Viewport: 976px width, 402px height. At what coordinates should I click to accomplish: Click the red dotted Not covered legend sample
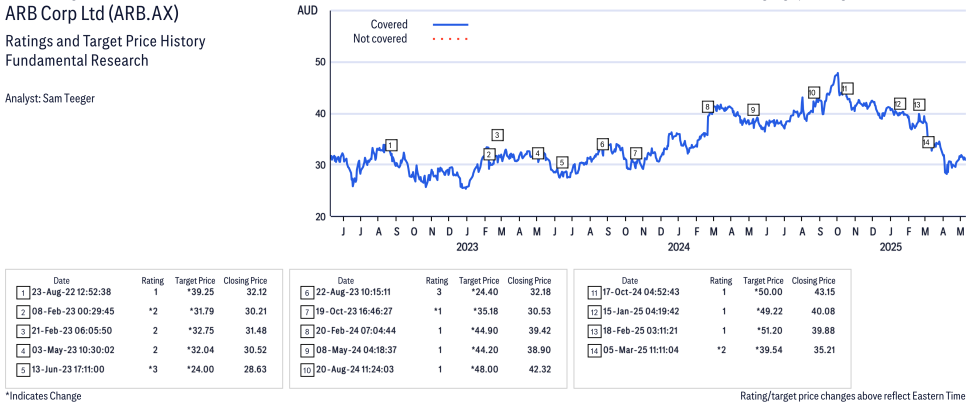click(x=450, y=39)
